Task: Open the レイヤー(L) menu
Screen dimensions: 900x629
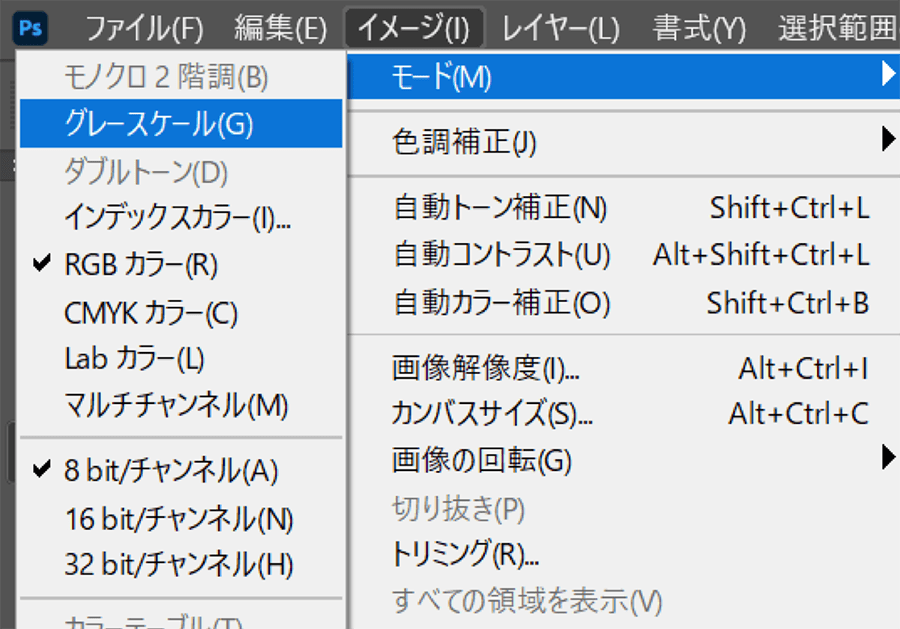Action: (560, 28)
